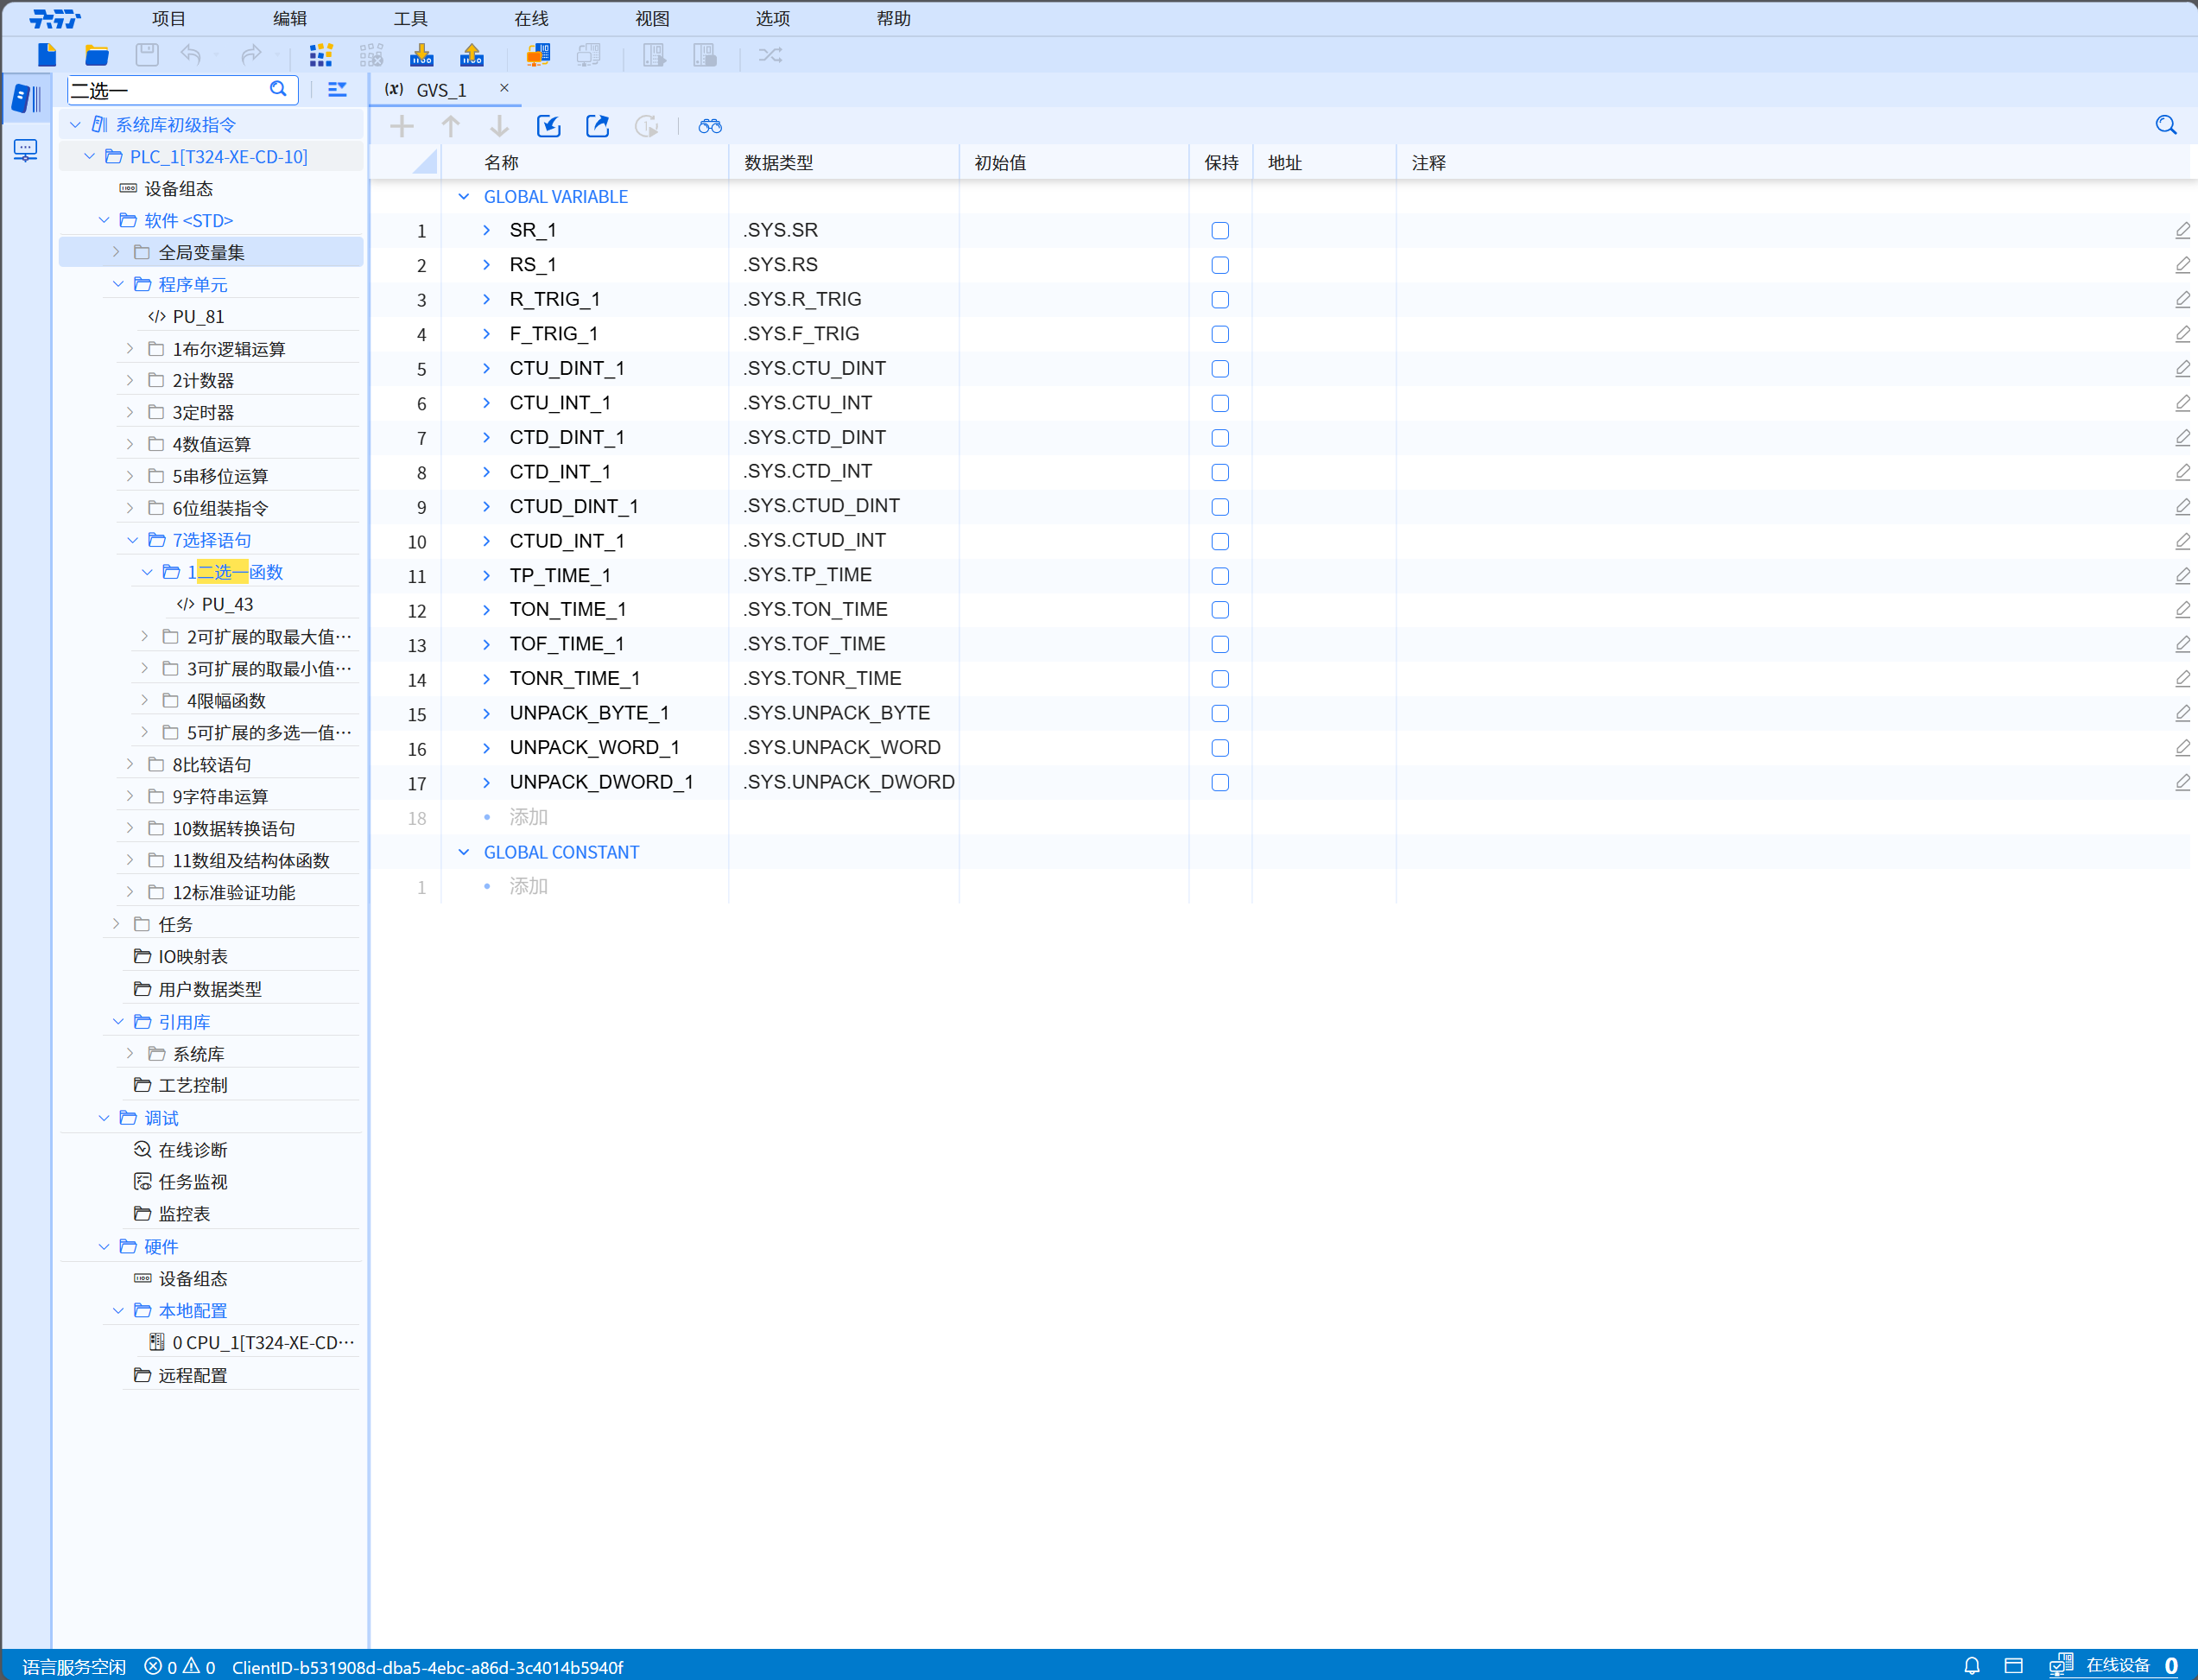Create a new project file
The width and height of the screenshot is (2198, 1680).
pos(46,55)
